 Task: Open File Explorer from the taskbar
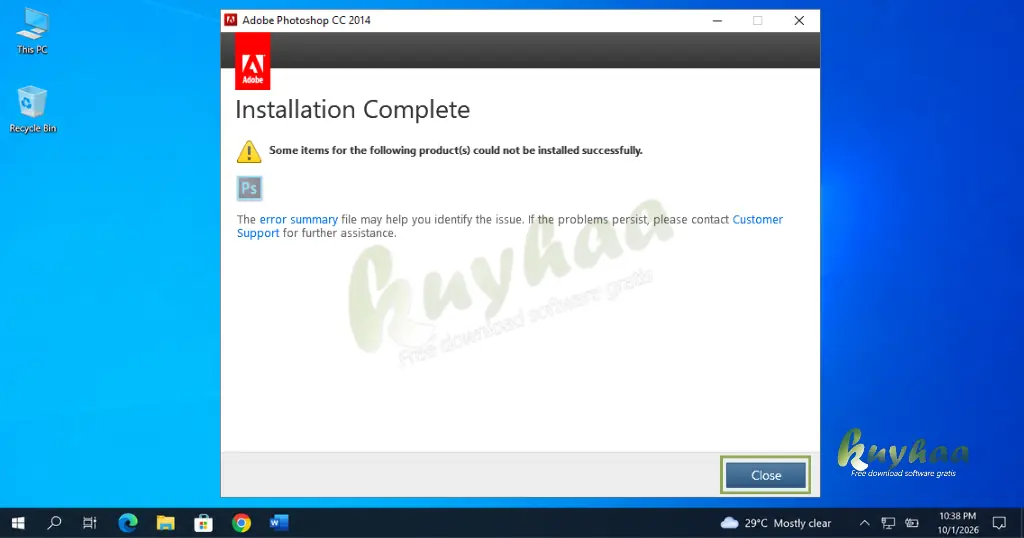coord(165,523)
